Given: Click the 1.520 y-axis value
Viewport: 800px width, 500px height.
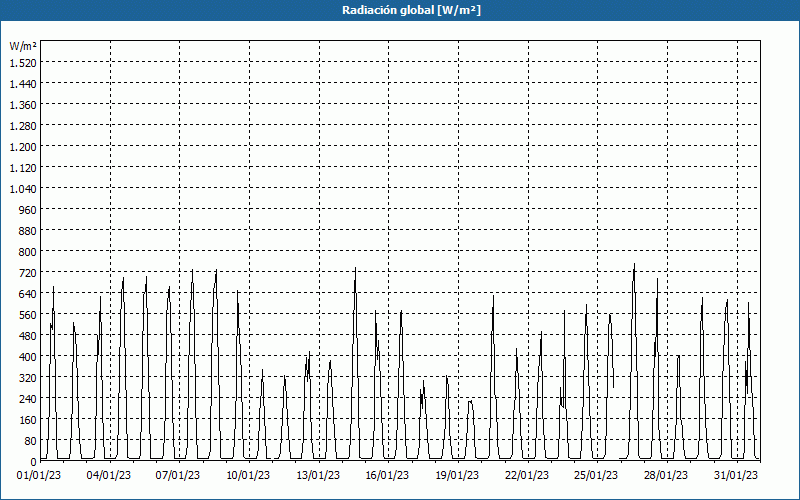Looking at the screenshot, I should (x=23, y=62).
